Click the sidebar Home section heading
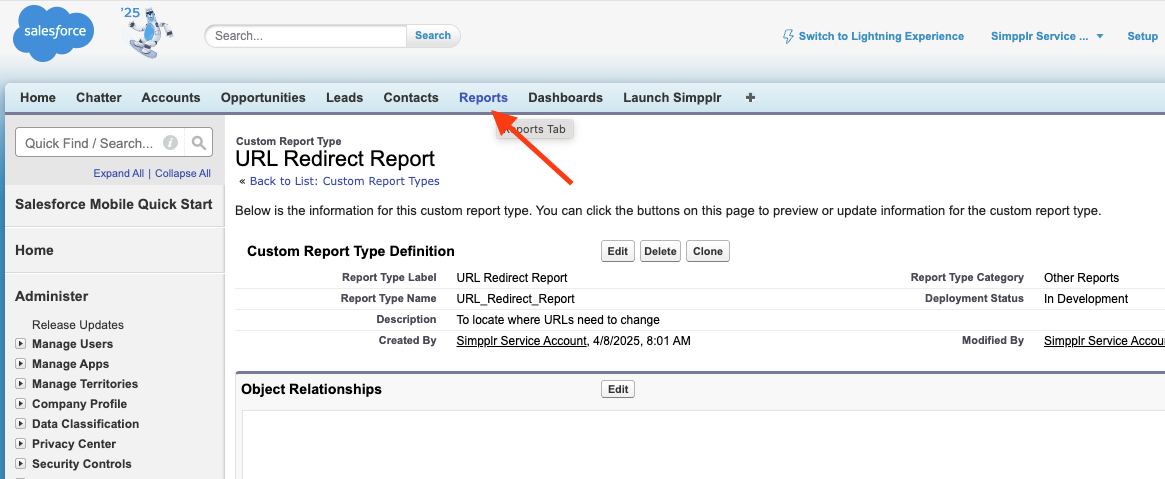The height and width of the screenshot is (479, 1165). click(34, 250)
